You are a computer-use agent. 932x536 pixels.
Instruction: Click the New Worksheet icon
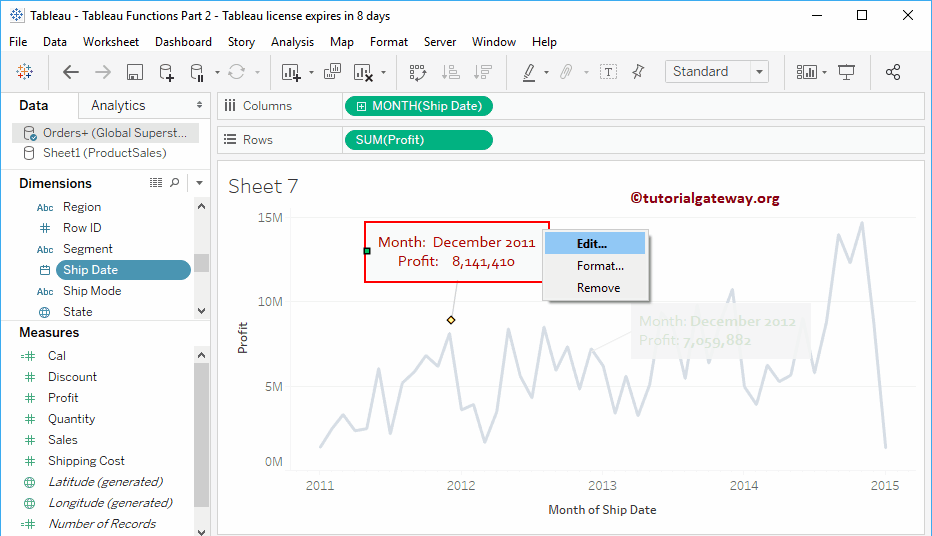[x=291, y=72]
